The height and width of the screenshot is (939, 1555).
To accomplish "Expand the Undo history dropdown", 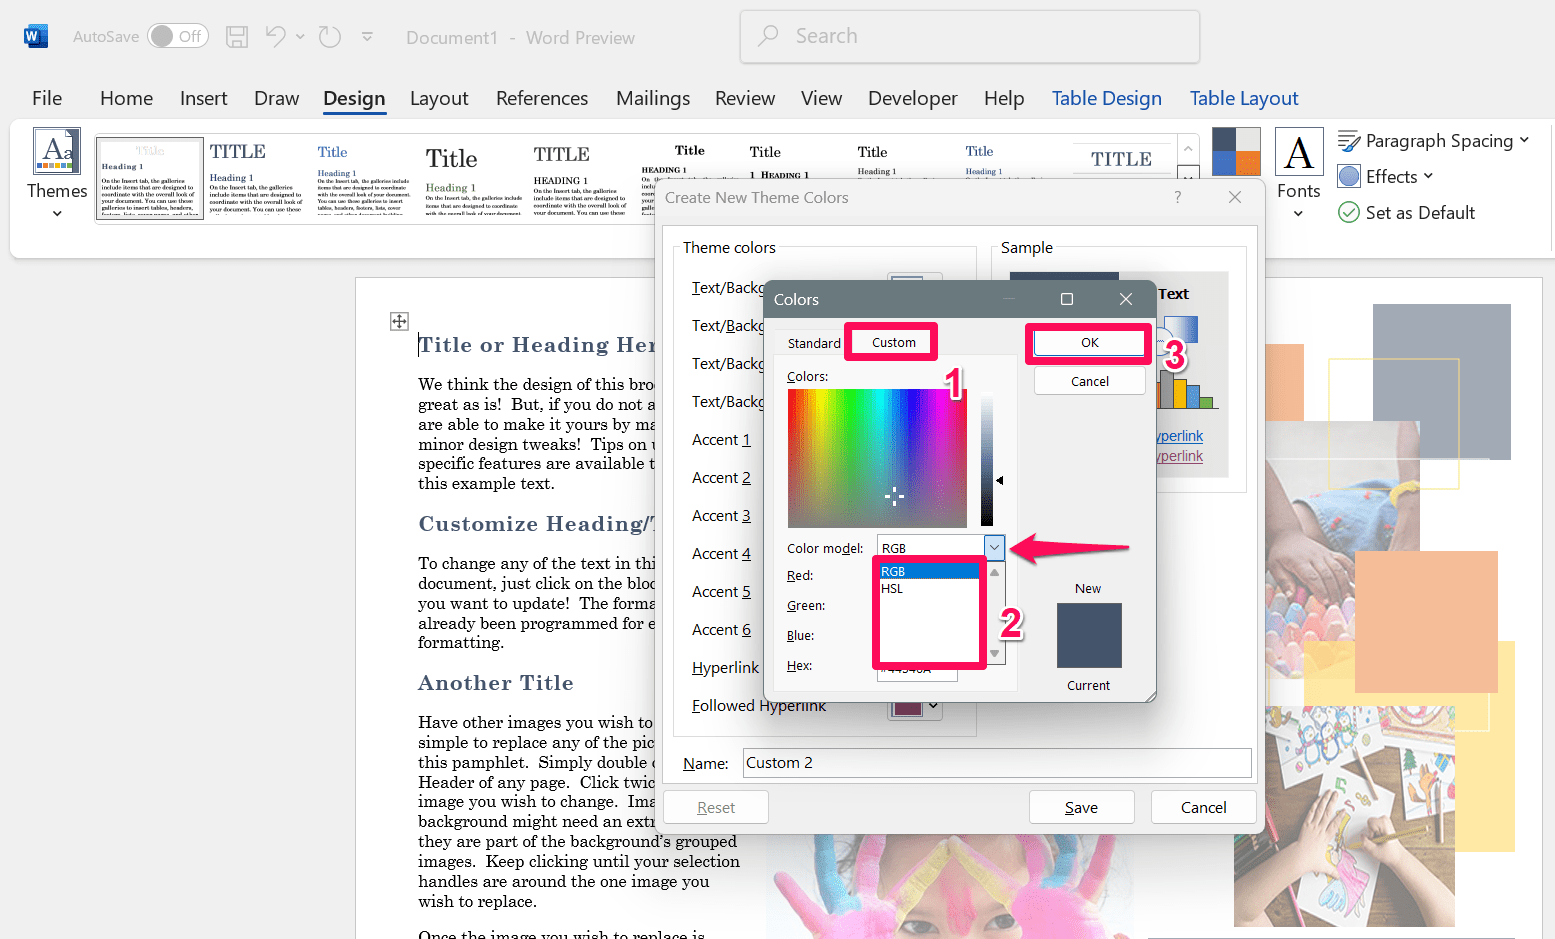I will [x=300, y=37].
